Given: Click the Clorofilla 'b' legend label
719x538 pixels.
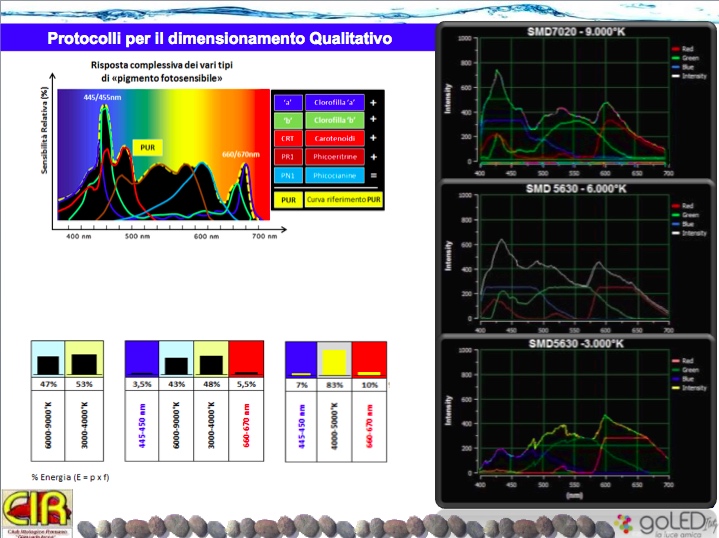Looking at the screenshot, I should (x=335, y=120).
